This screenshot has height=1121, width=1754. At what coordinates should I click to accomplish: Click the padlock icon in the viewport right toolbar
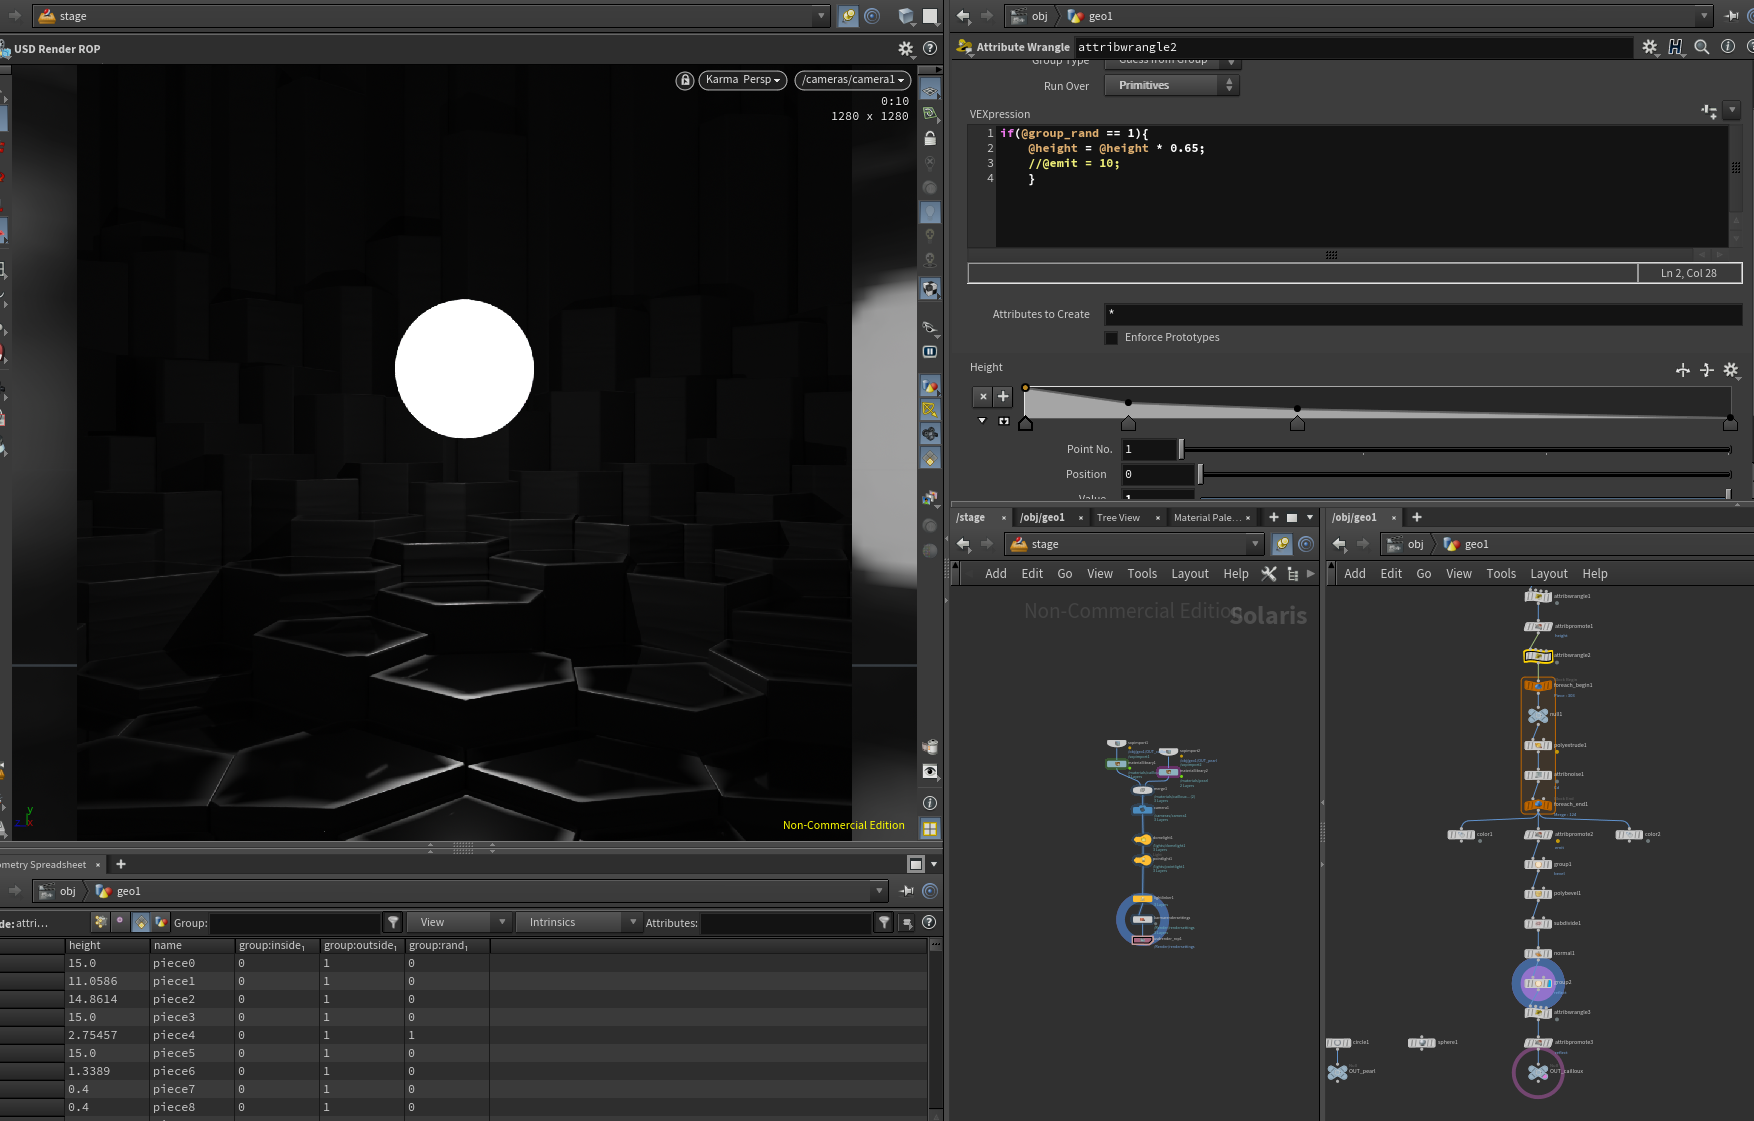930,138
